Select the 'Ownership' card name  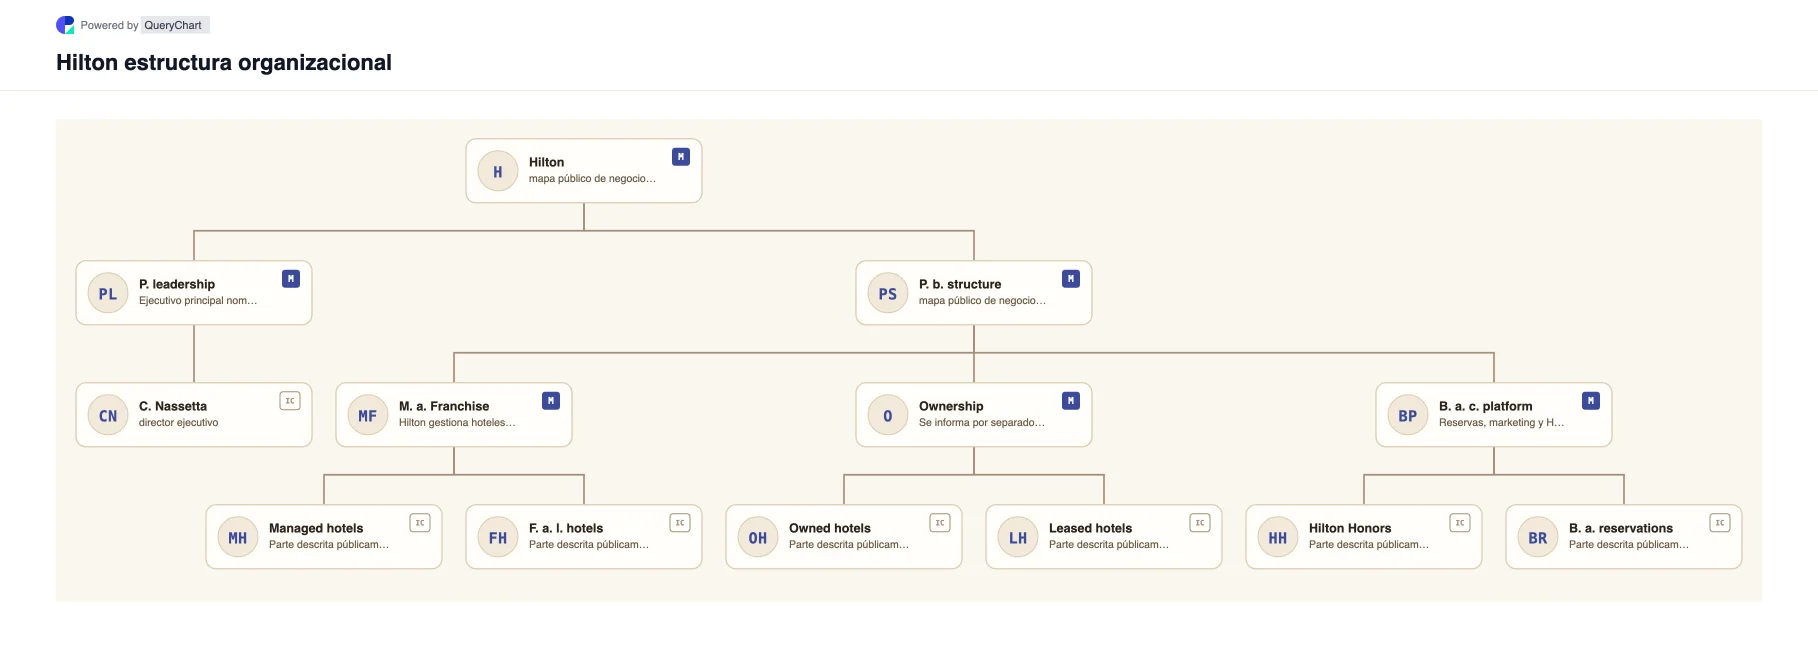coord(951,406)
